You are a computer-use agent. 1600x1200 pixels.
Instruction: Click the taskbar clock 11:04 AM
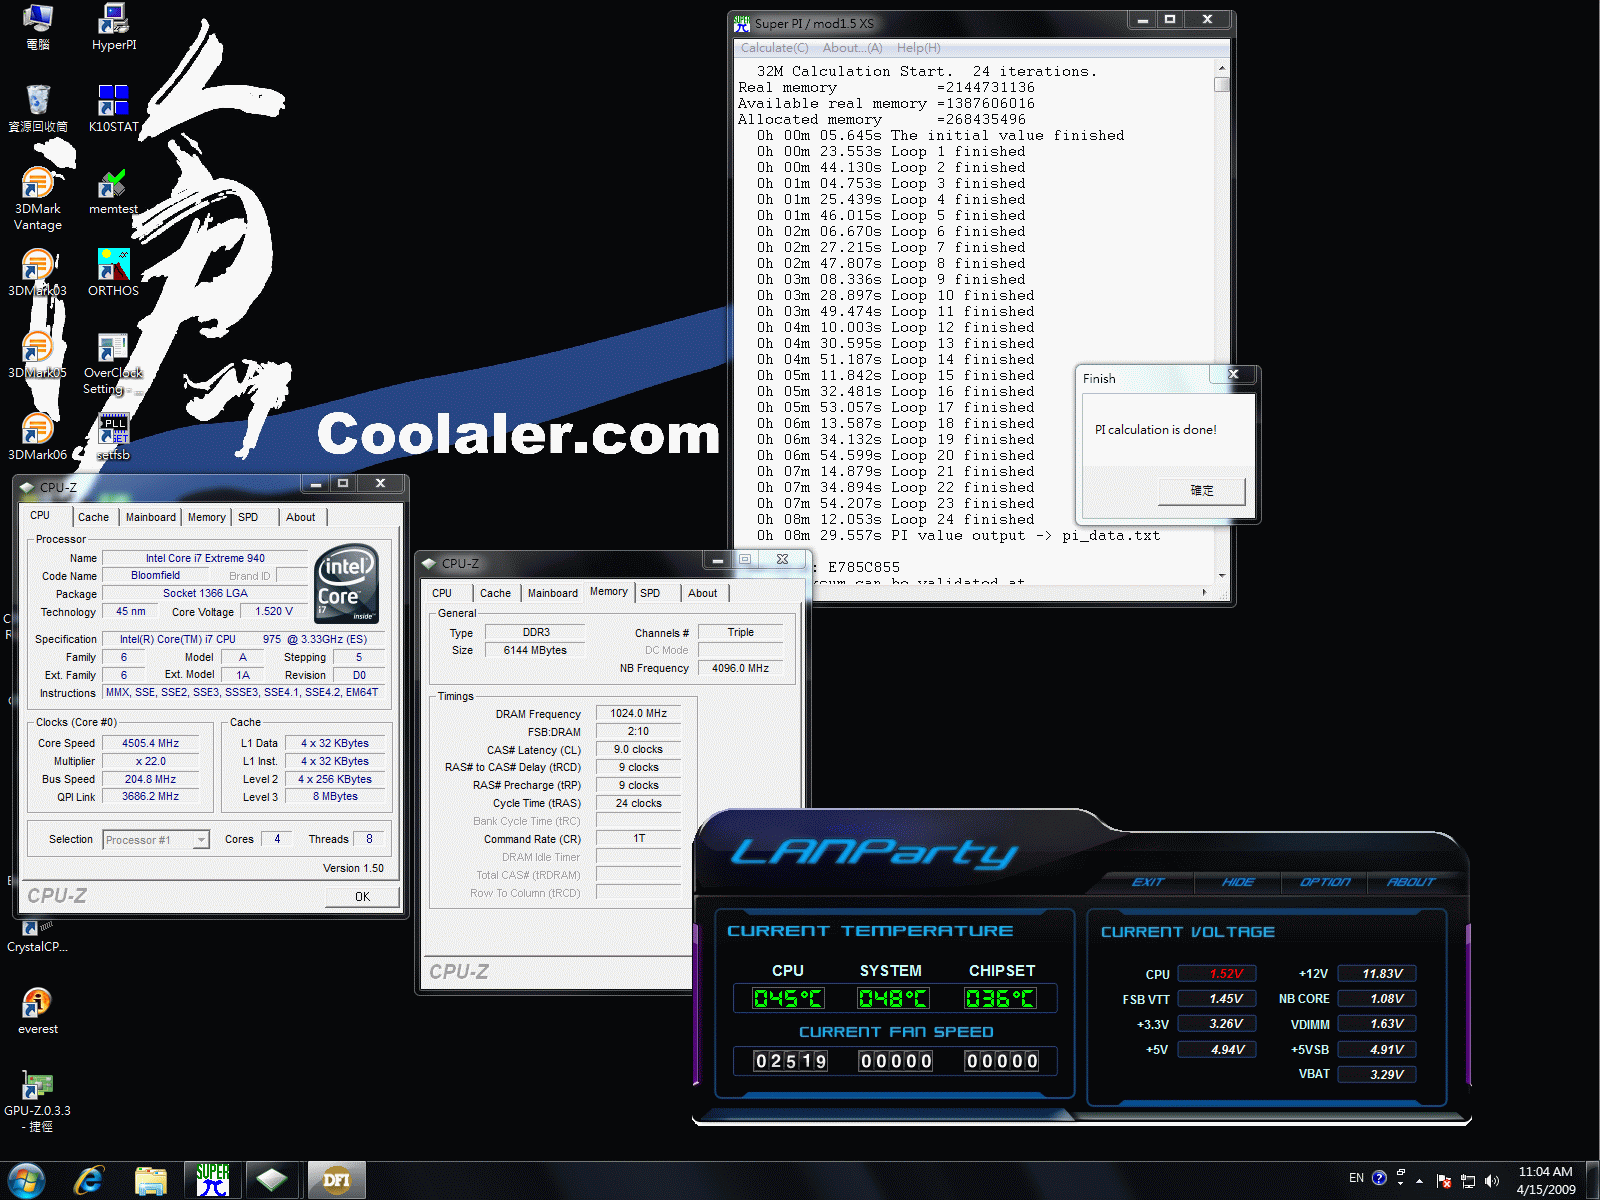tap(1546, 1172)
